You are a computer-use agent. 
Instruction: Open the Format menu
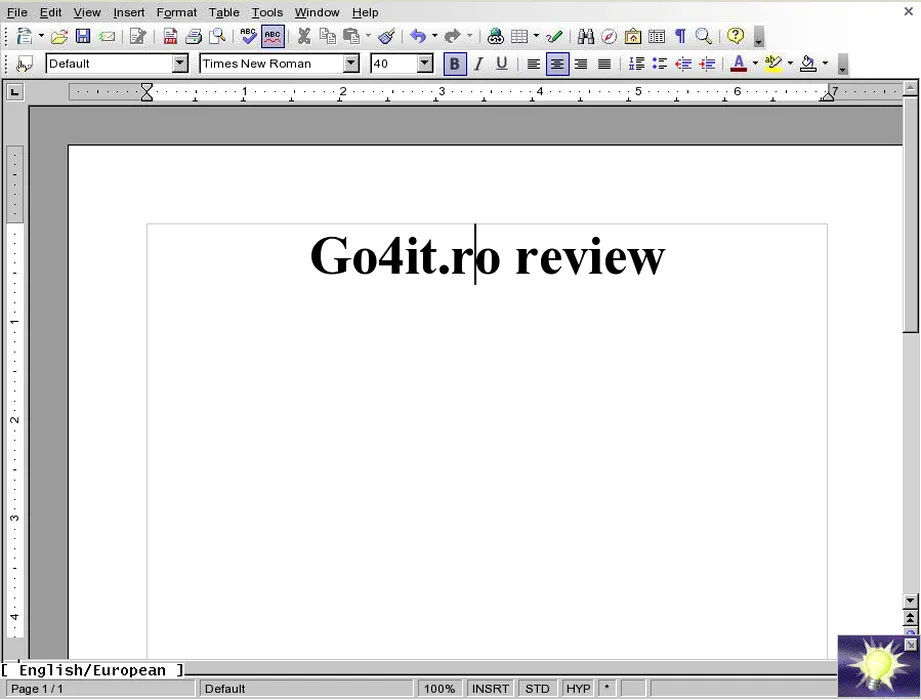coord(176,13)
